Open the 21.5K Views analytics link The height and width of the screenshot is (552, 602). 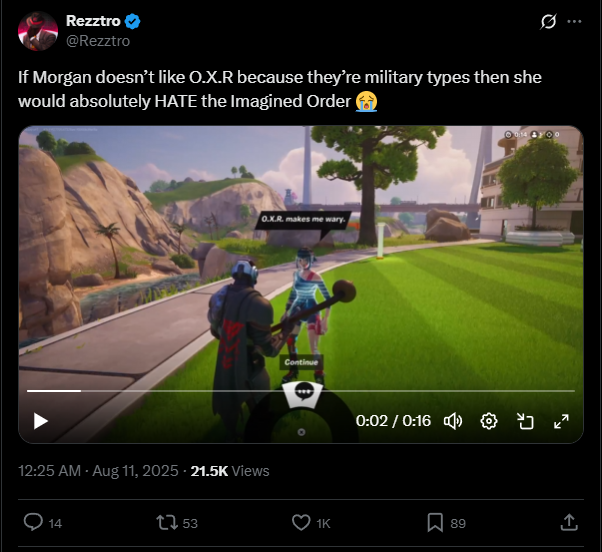[230, 471]
